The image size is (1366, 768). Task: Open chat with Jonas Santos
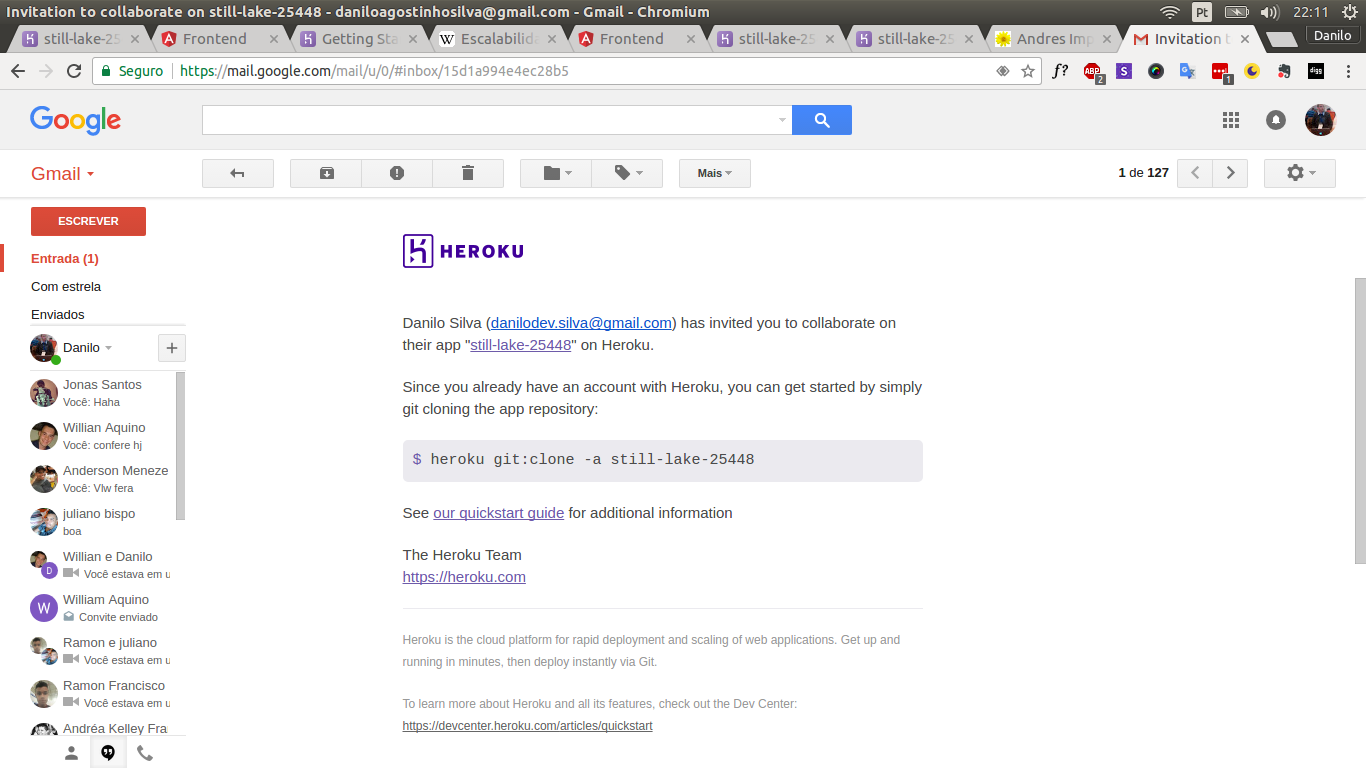[x=102, y=393]
